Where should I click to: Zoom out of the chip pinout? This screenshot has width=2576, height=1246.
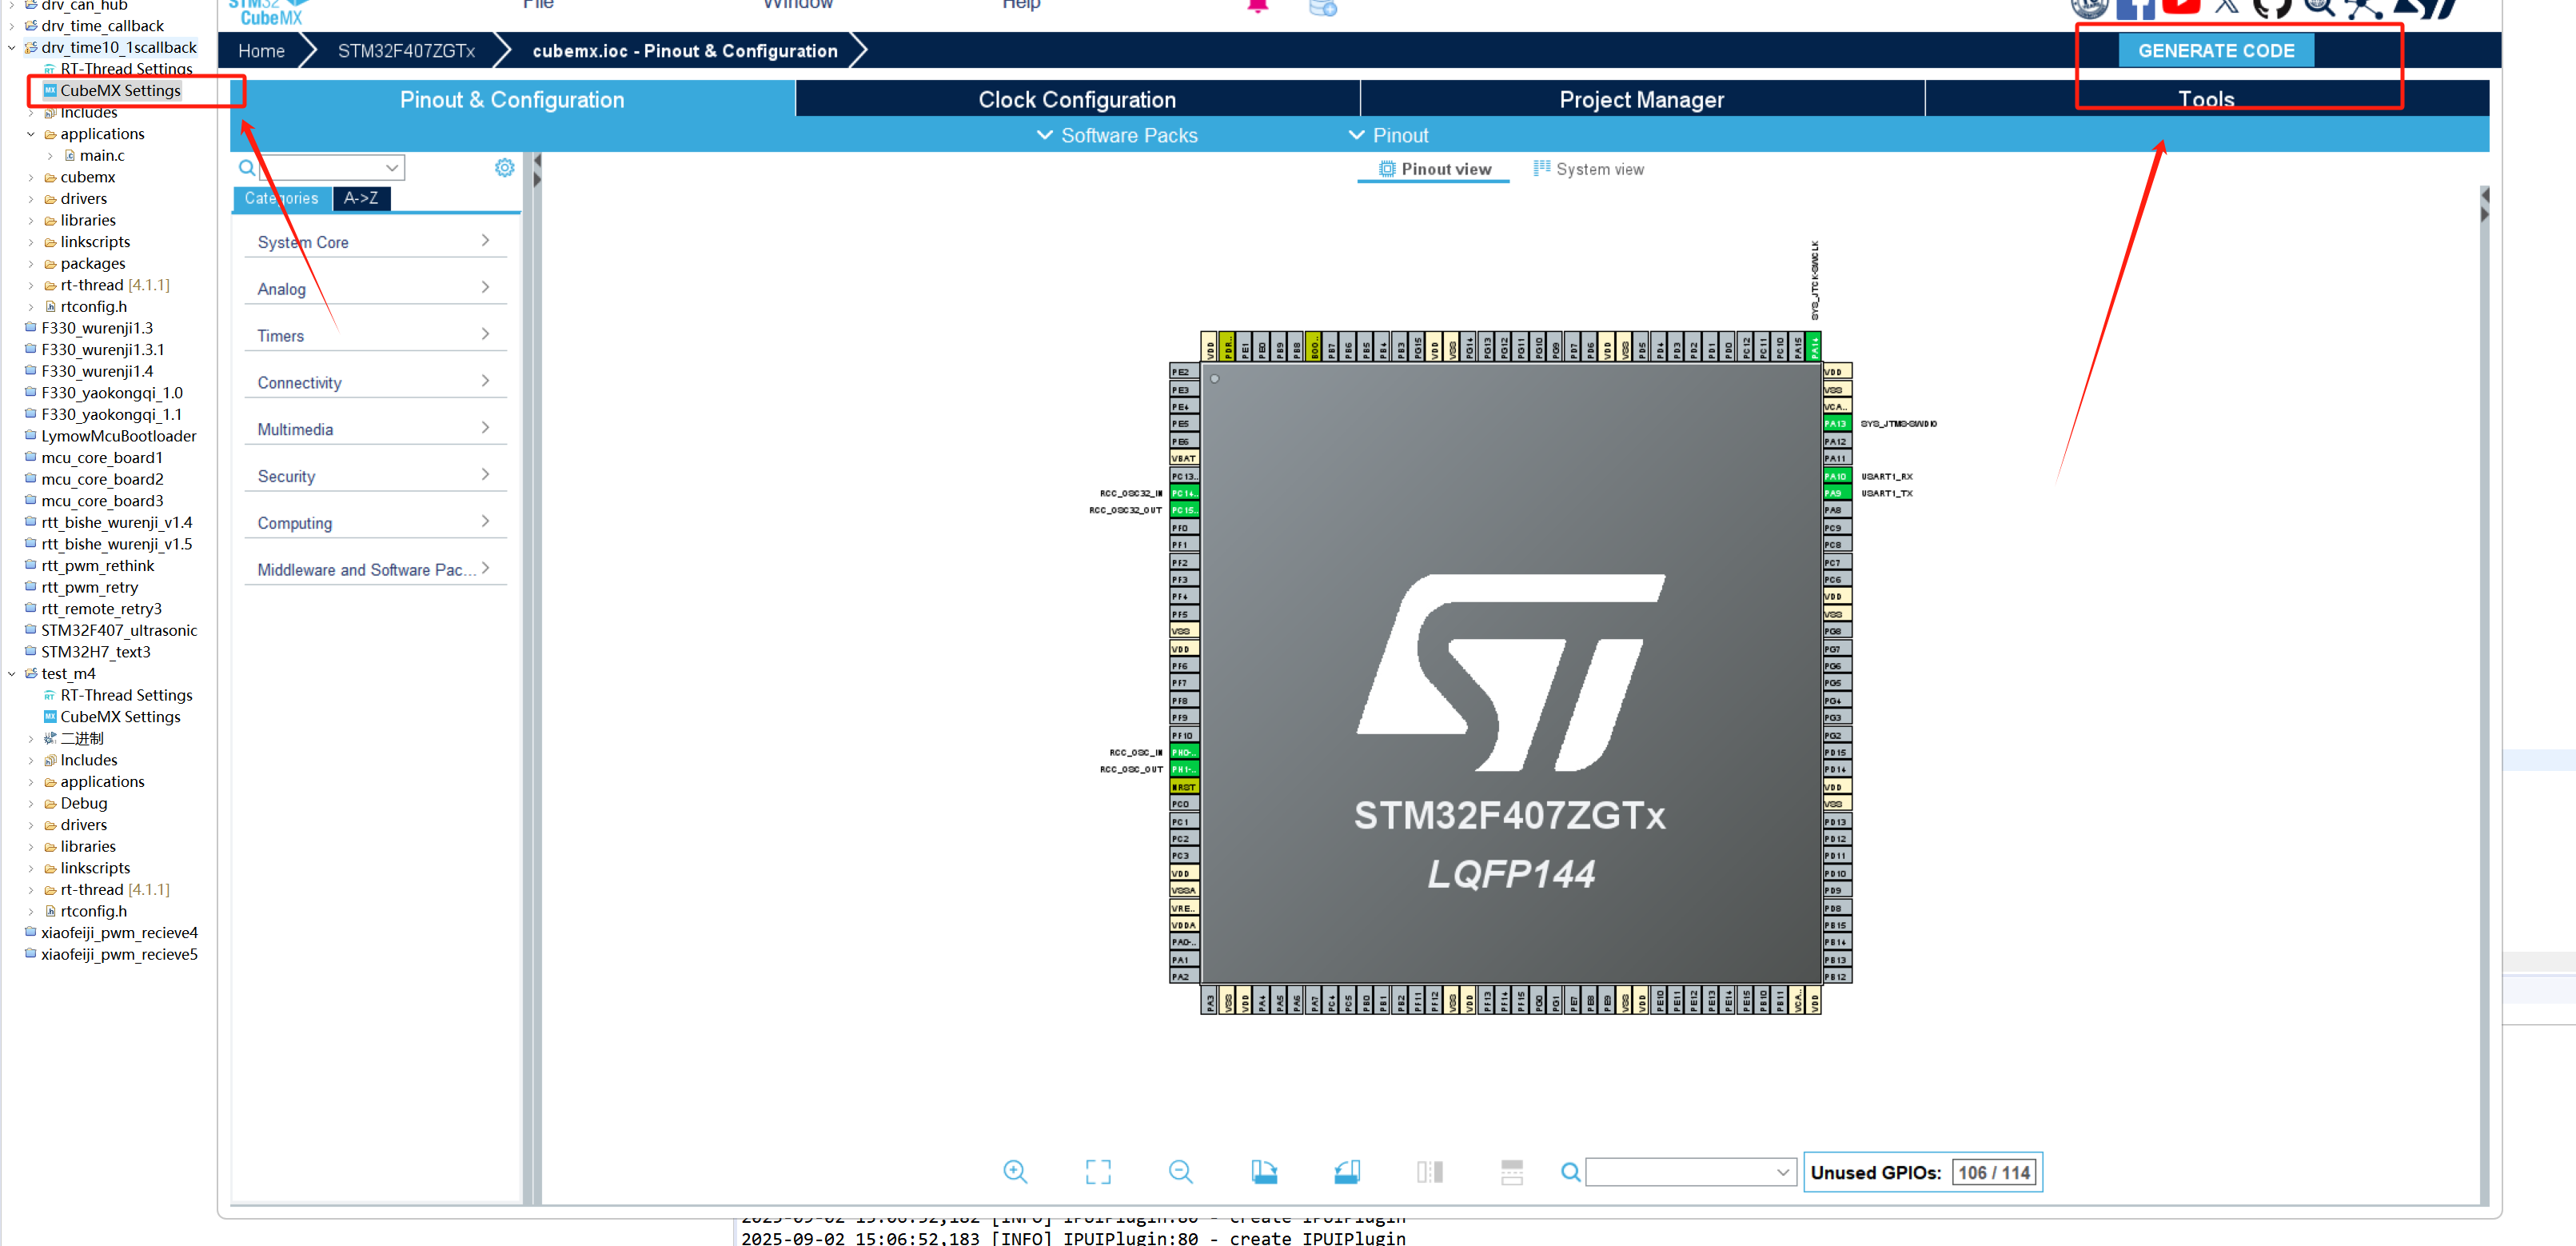(x=1181, y=1172)
